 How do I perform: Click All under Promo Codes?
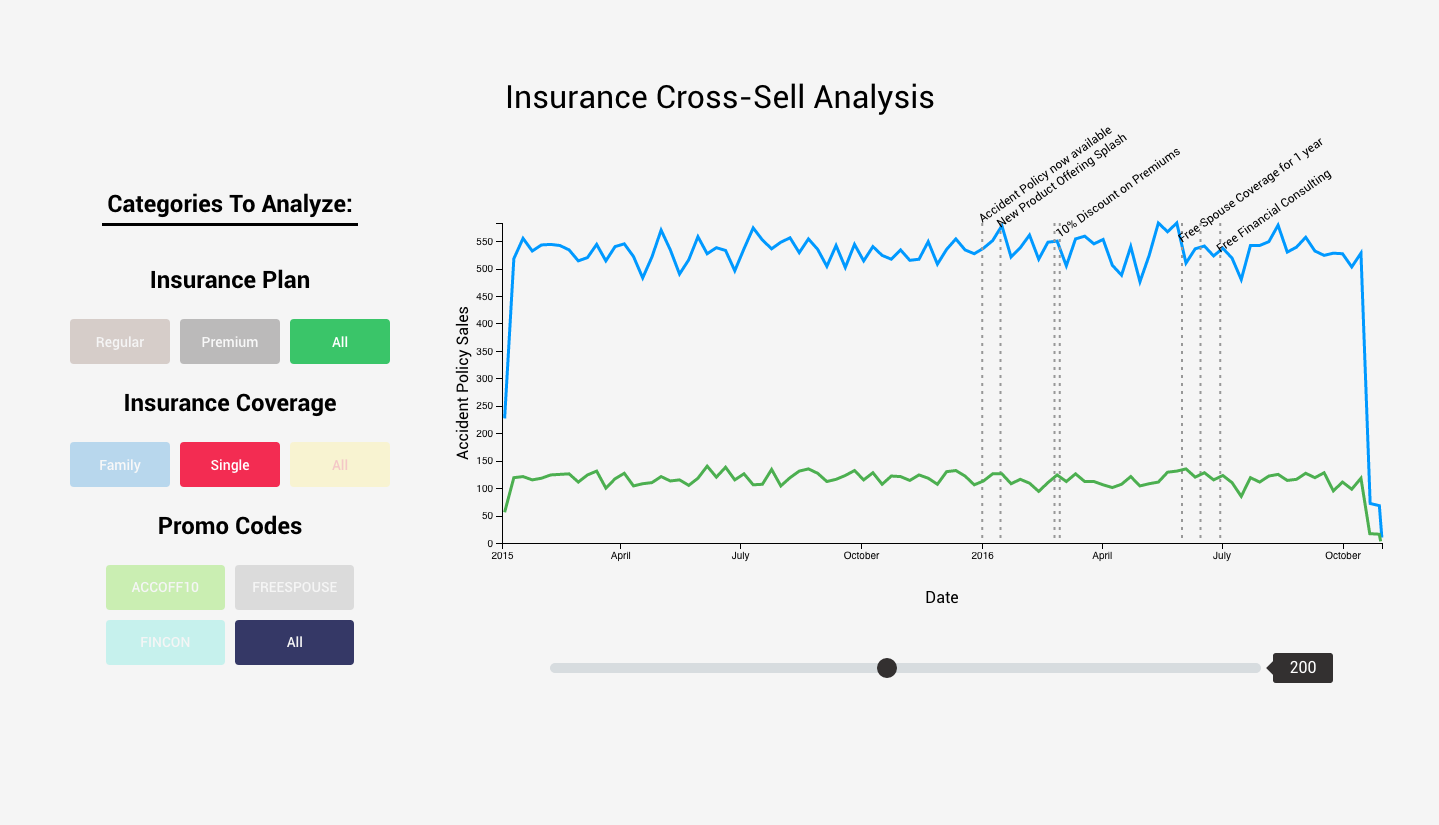pyautogui.click(x=294, y=642)
